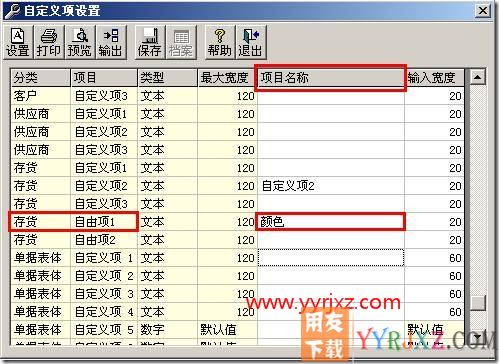Select the 客户 category cell
499x364 pixels.
coord(41,96)
